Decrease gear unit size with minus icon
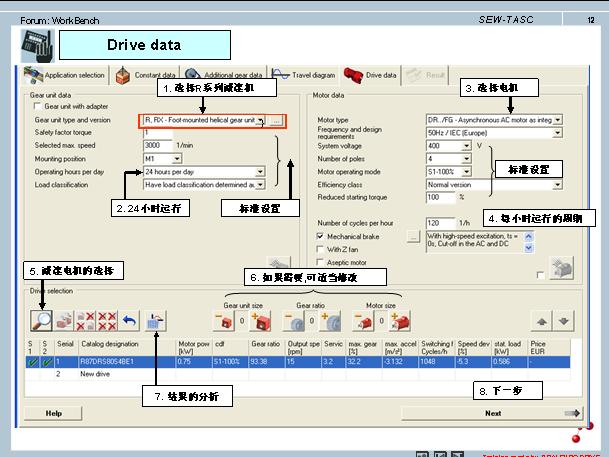This screenshot has height=457, width=609. coord(224,321)
